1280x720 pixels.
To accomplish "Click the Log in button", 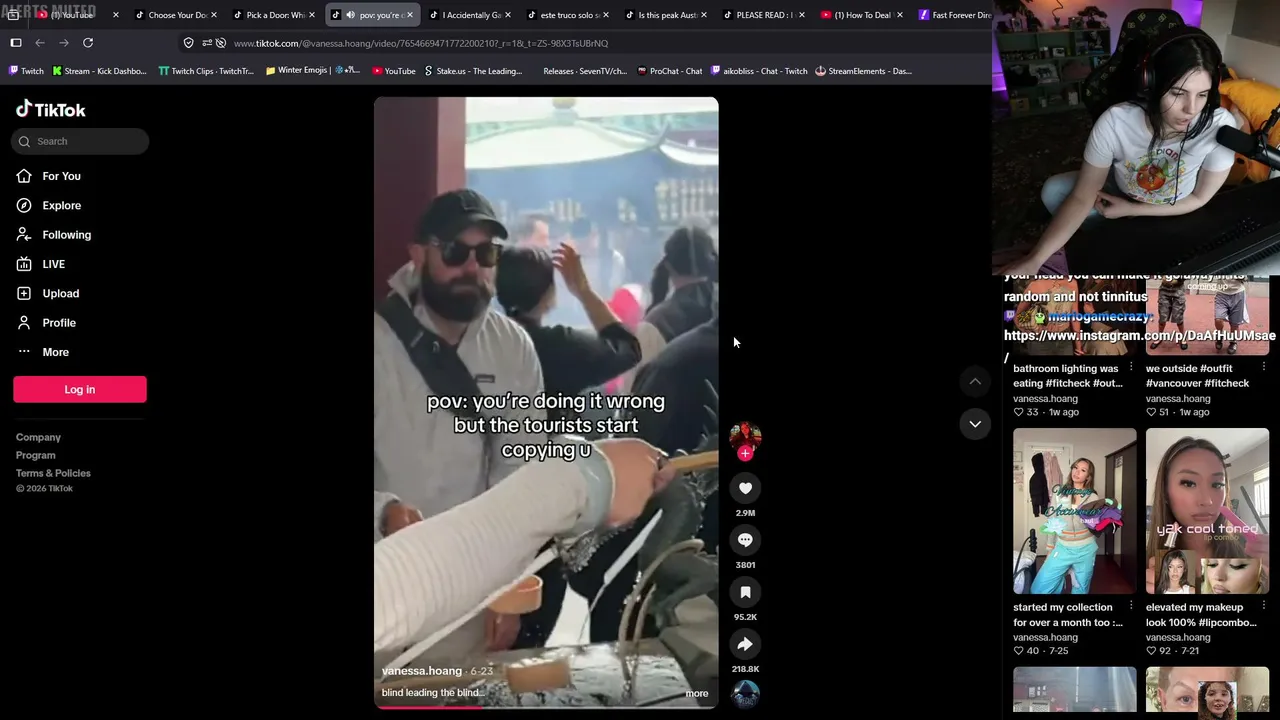I will [80, 389].
